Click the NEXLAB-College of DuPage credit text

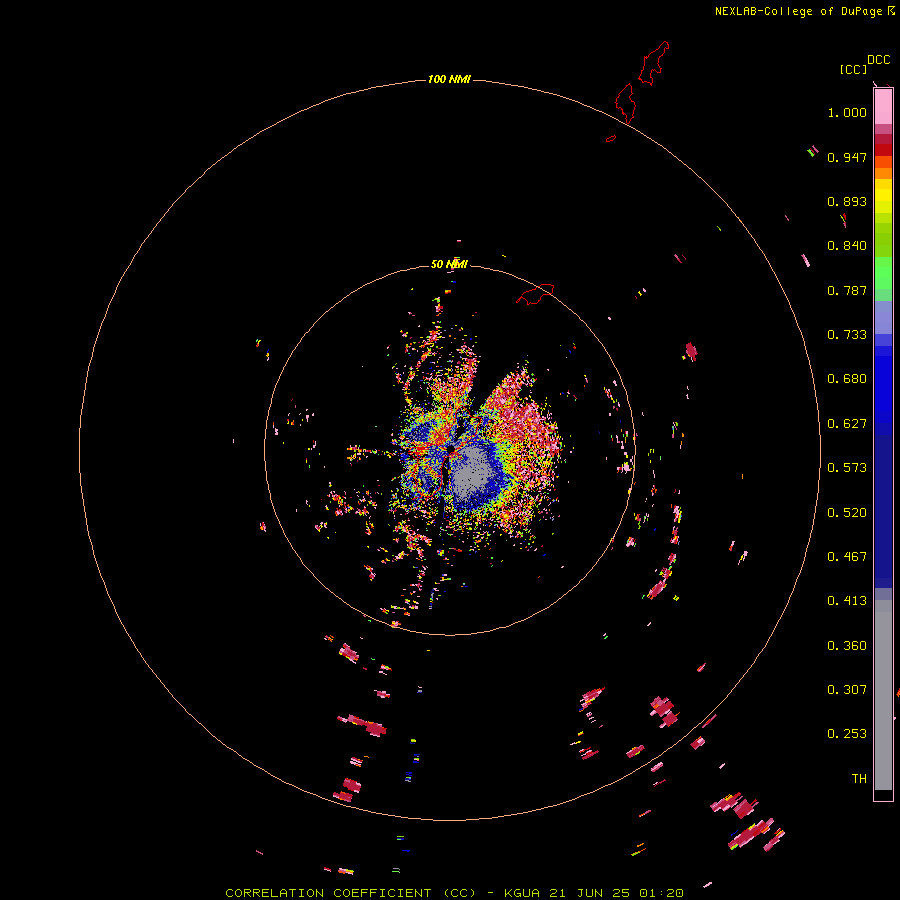coord(798,11)
